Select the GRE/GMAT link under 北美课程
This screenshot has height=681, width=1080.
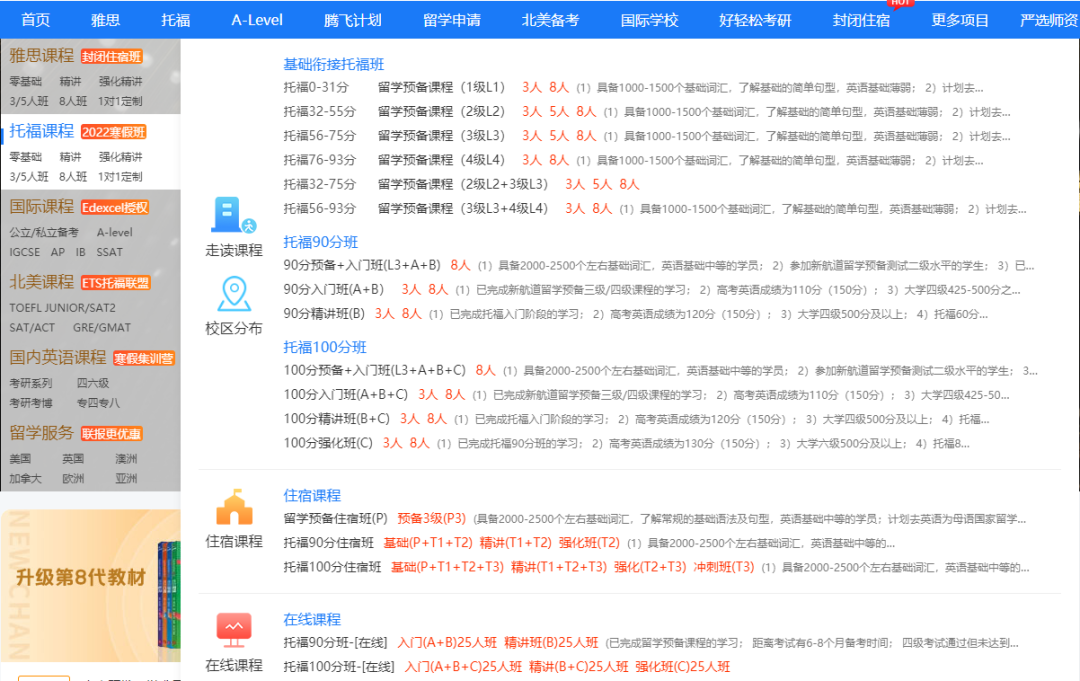pos(102,327)
